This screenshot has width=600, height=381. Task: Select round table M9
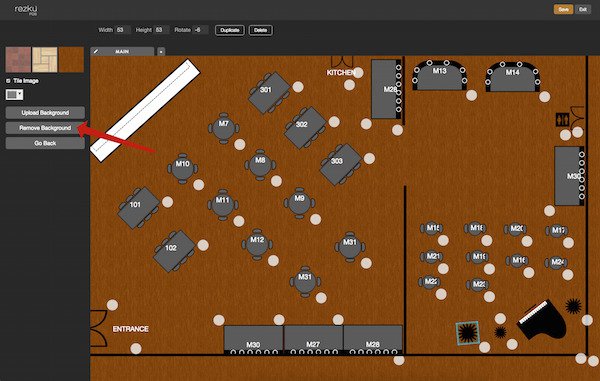click(299, 203)
